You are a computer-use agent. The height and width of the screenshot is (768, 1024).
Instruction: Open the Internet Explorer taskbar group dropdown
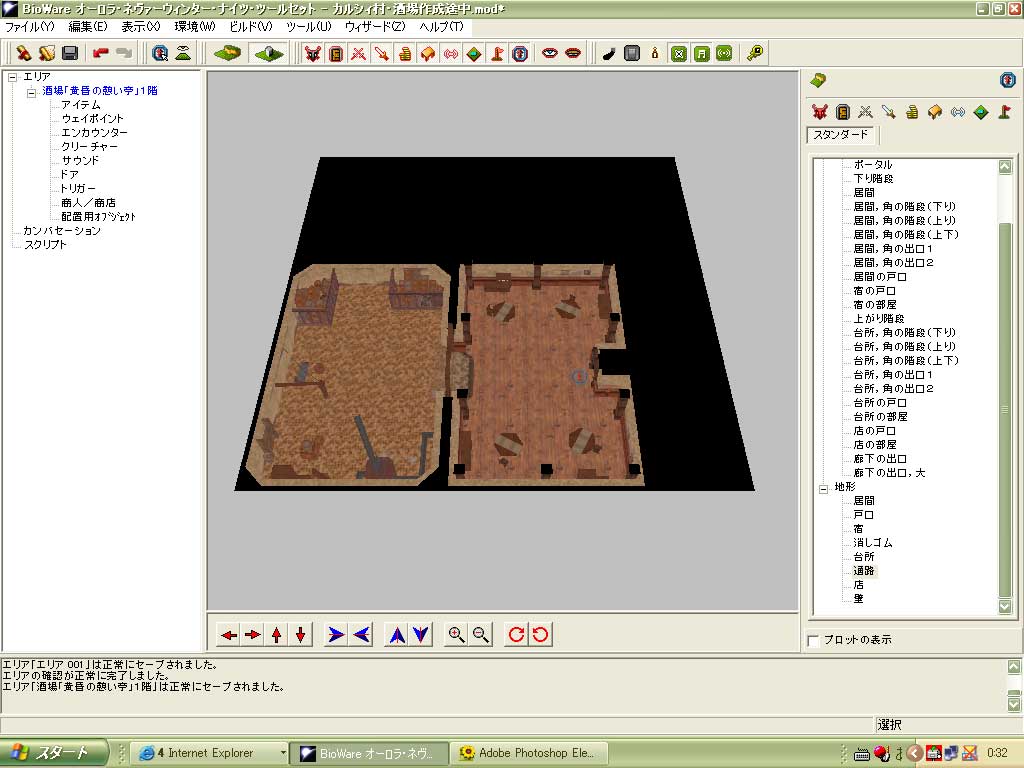tap(283, 753)
